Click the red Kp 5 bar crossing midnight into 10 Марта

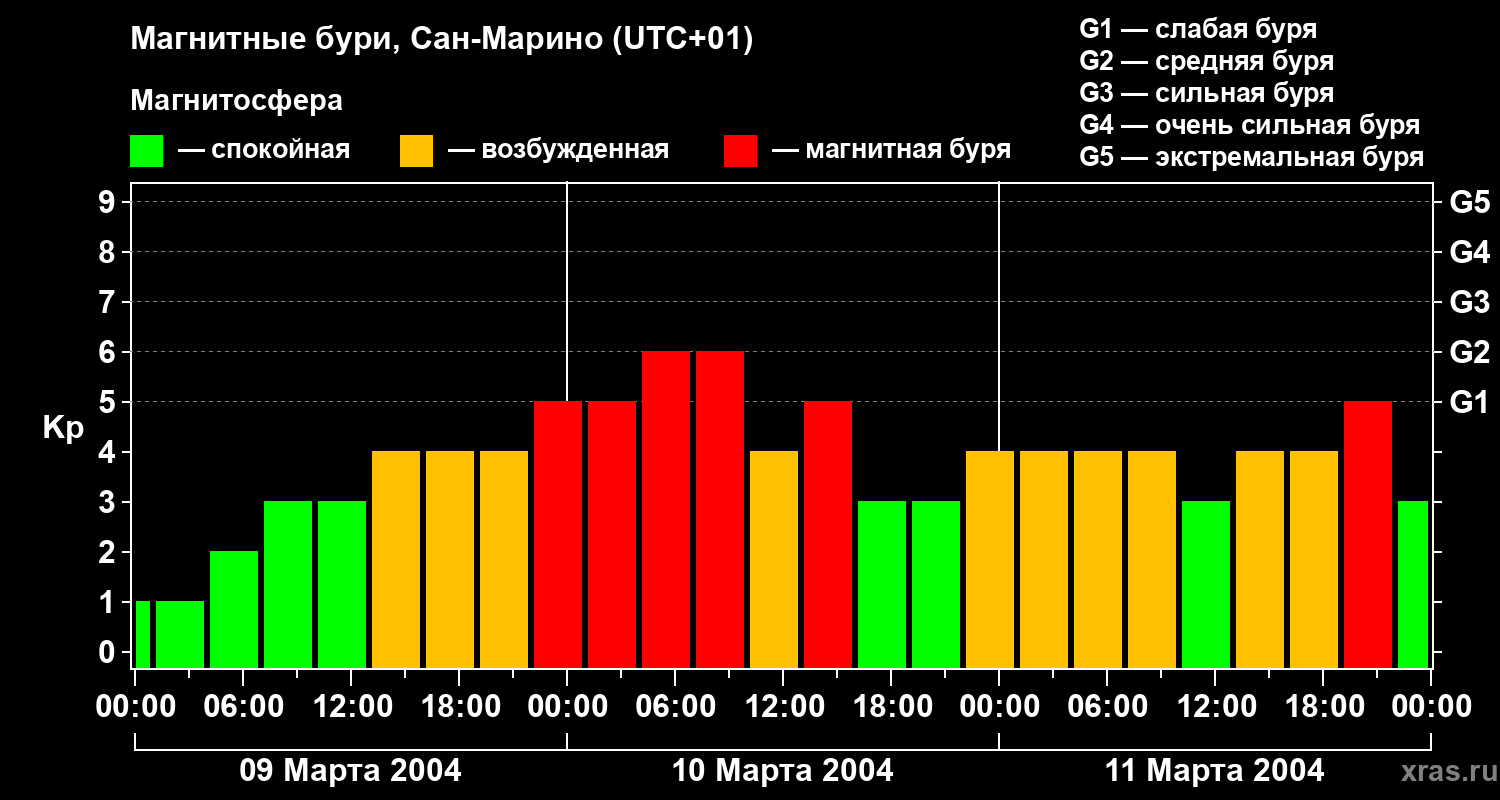(558, 534)
